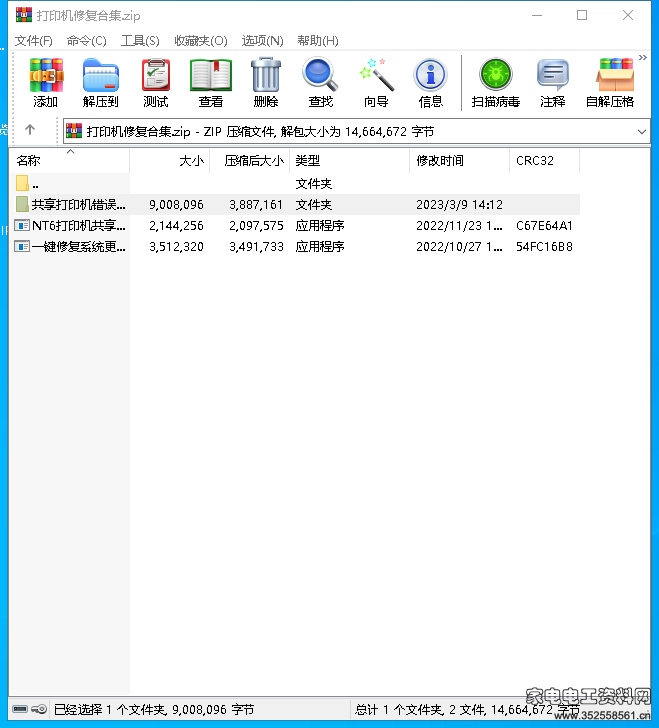Screen dimensions: 659x728
Task: Sort by 压缩后大小 column header
Action: pos(250,161)
